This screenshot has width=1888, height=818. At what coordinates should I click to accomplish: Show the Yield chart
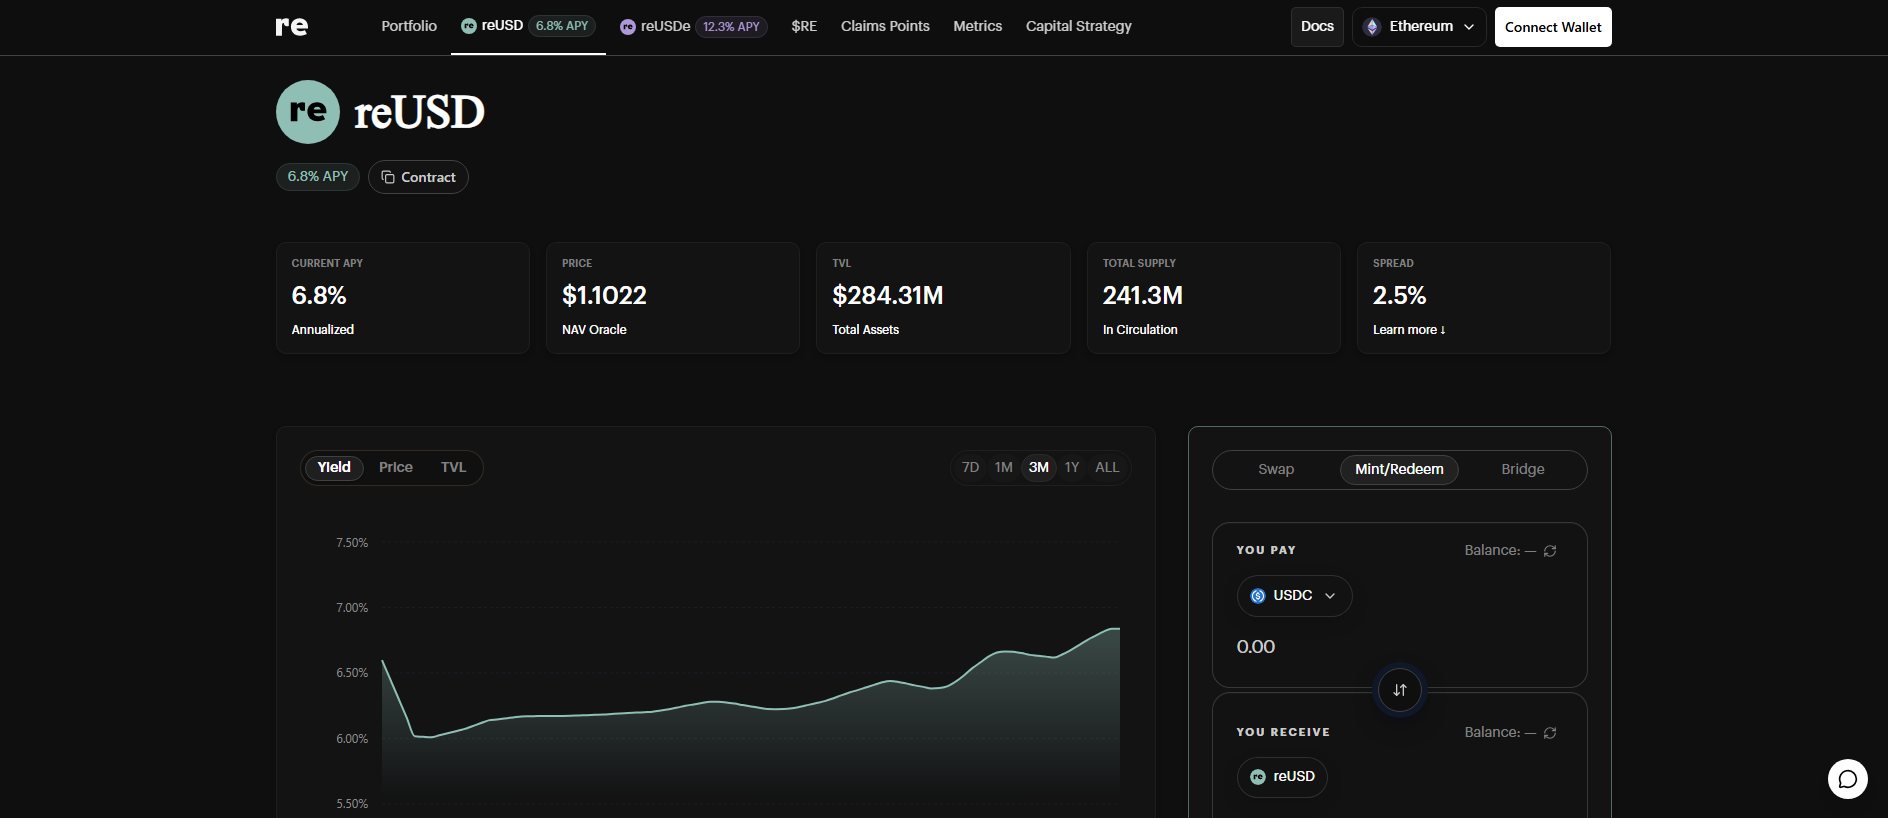pos(334,468)
